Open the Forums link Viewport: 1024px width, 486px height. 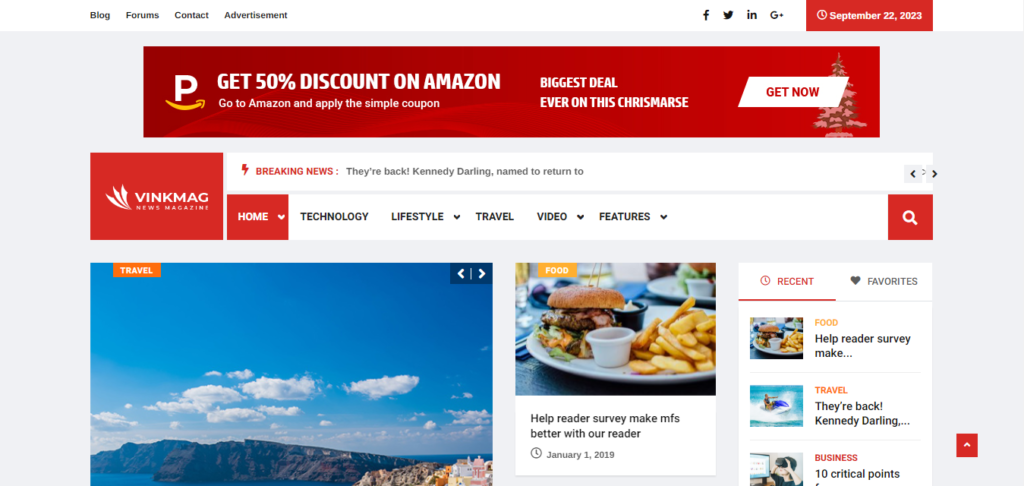[142, 15]
